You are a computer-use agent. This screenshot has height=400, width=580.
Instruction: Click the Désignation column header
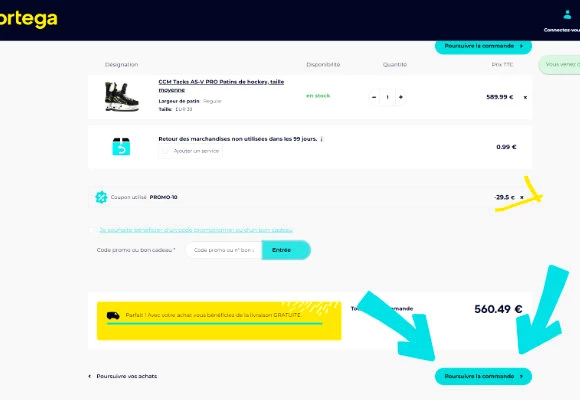coord(121,64)
